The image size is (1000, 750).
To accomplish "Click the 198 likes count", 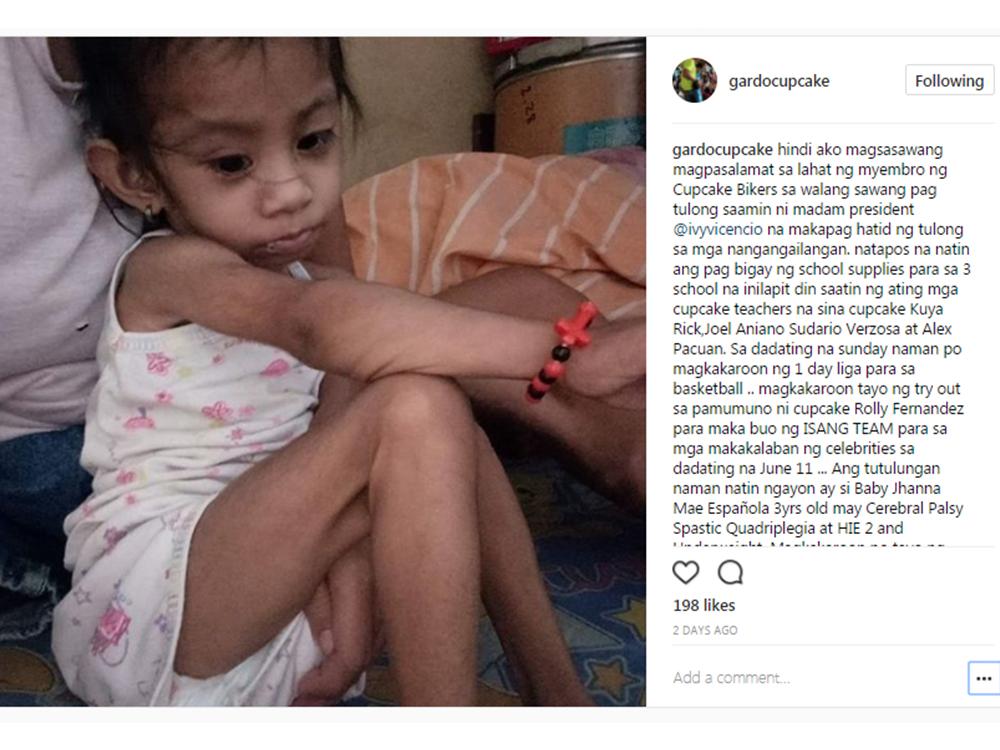I will (704, 605).
